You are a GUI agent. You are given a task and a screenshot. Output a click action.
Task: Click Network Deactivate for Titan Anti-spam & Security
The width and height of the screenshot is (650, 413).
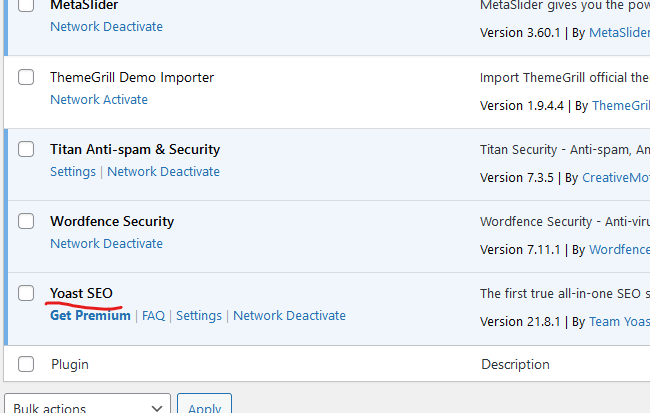163,172
